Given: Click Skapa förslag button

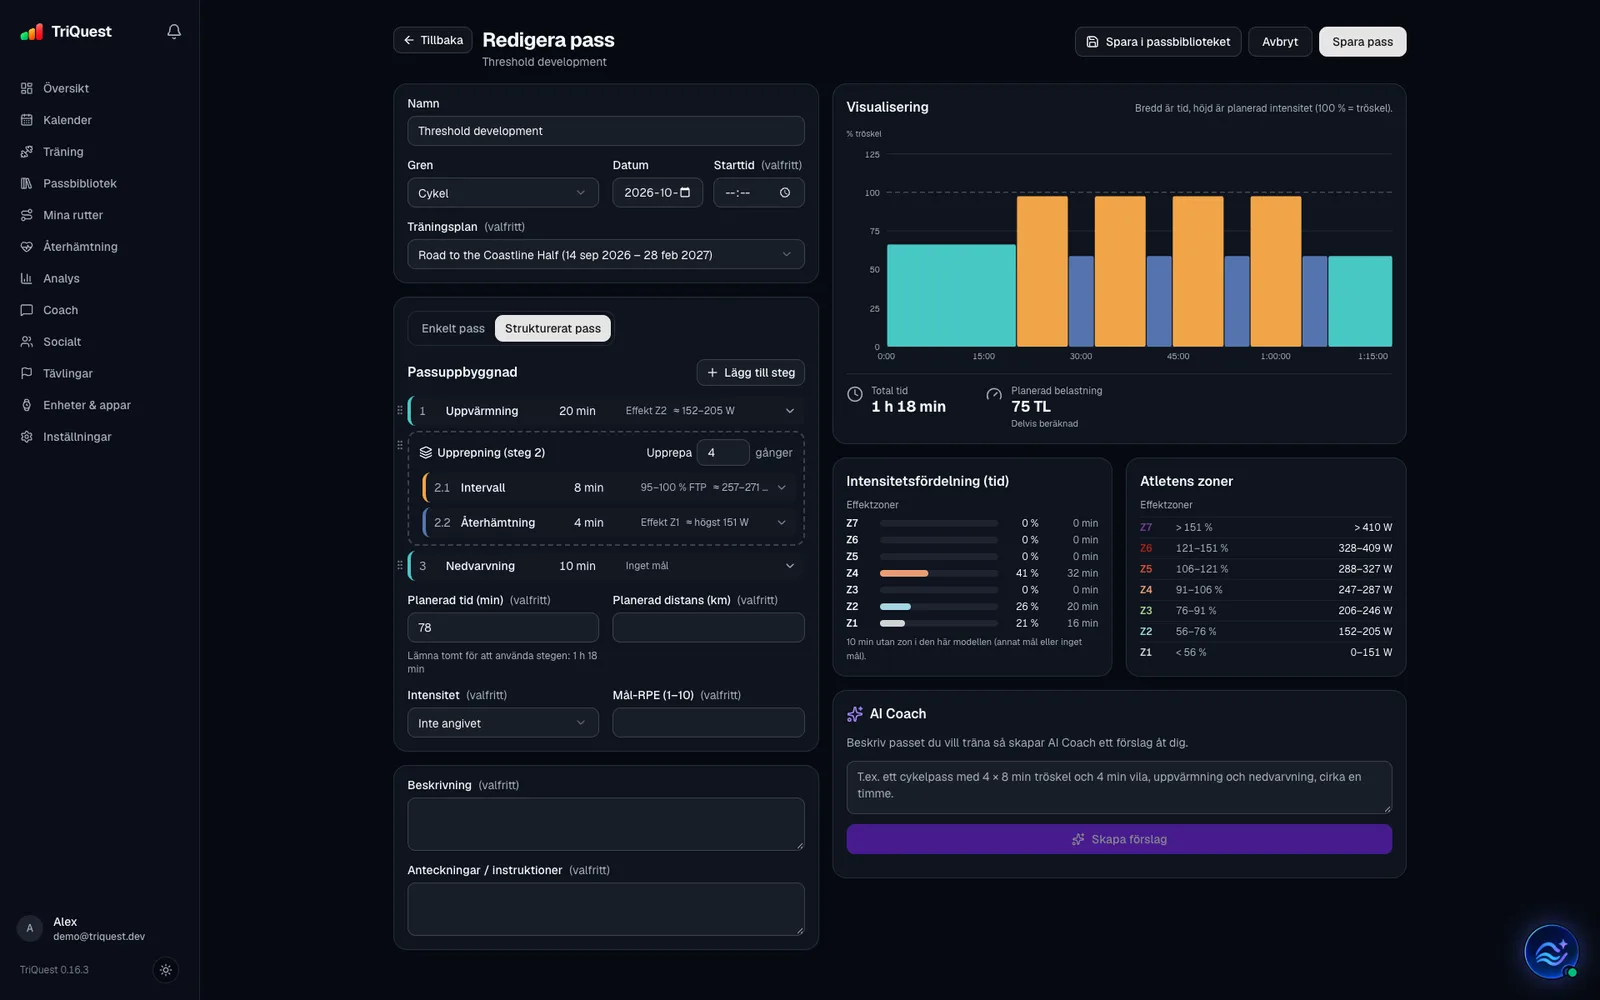Looking at the screenshot, I should (x=1119, y=839).
